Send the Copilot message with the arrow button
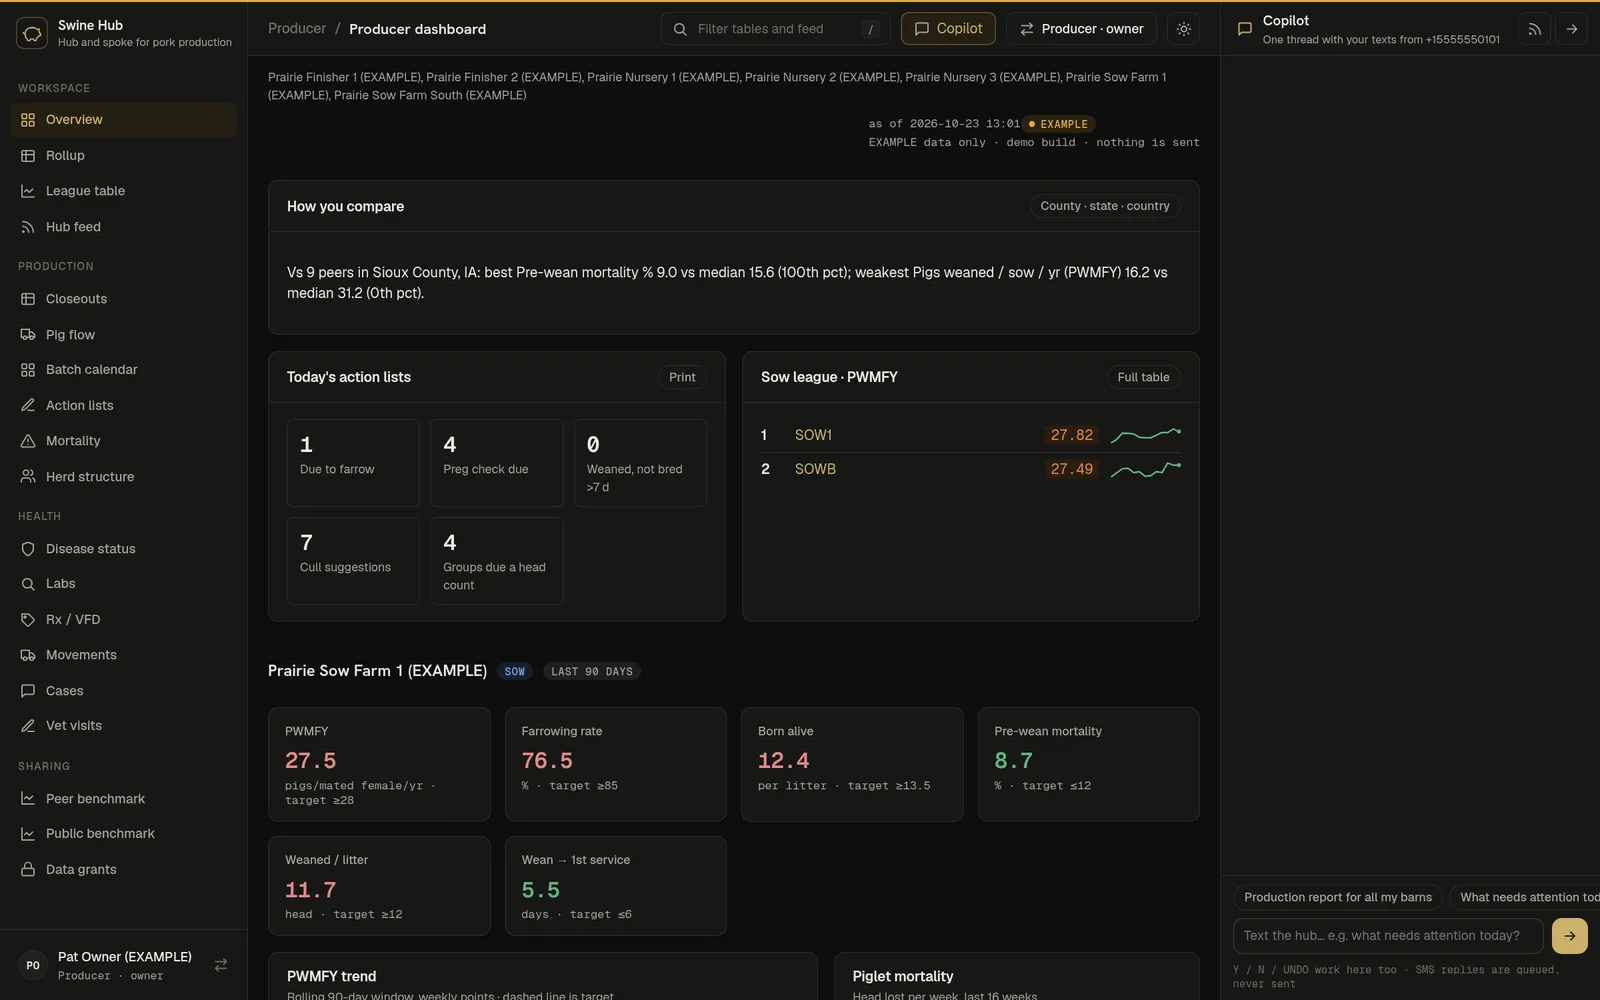The width and height of the screenshot is (1600, 1000). tap(1570, 936)
